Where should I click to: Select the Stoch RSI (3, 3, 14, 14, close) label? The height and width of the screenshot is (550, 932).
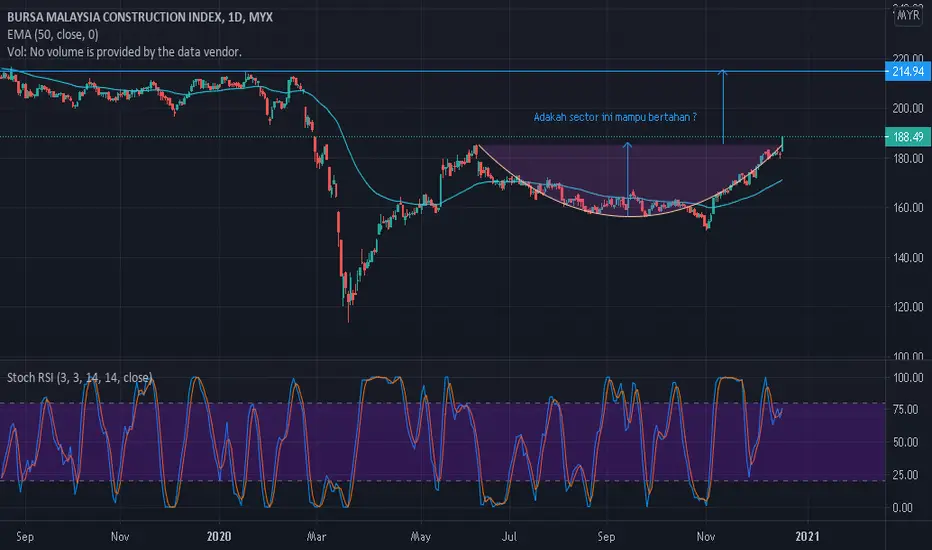[x=80, y=378]
